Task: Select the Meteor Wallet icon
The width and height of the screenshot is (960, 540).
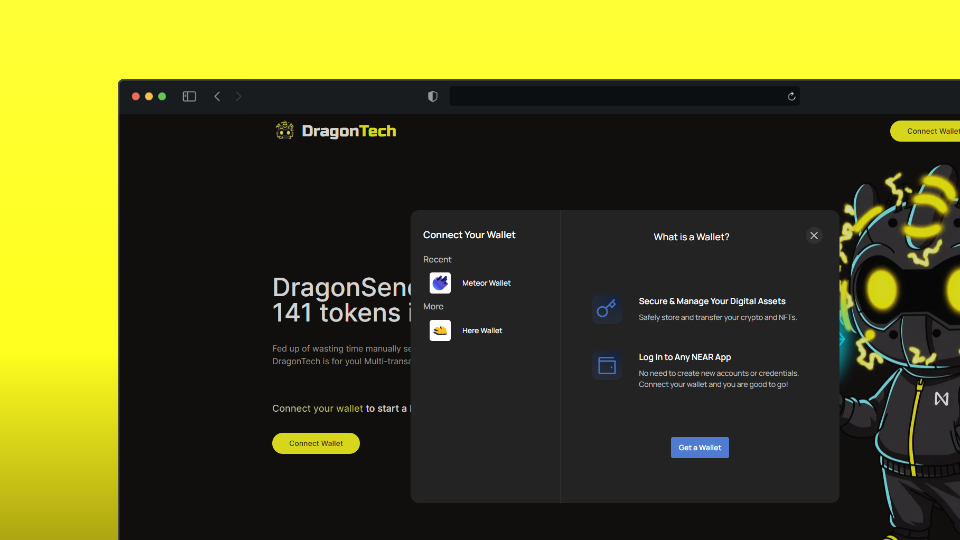Action: point(440,283)
